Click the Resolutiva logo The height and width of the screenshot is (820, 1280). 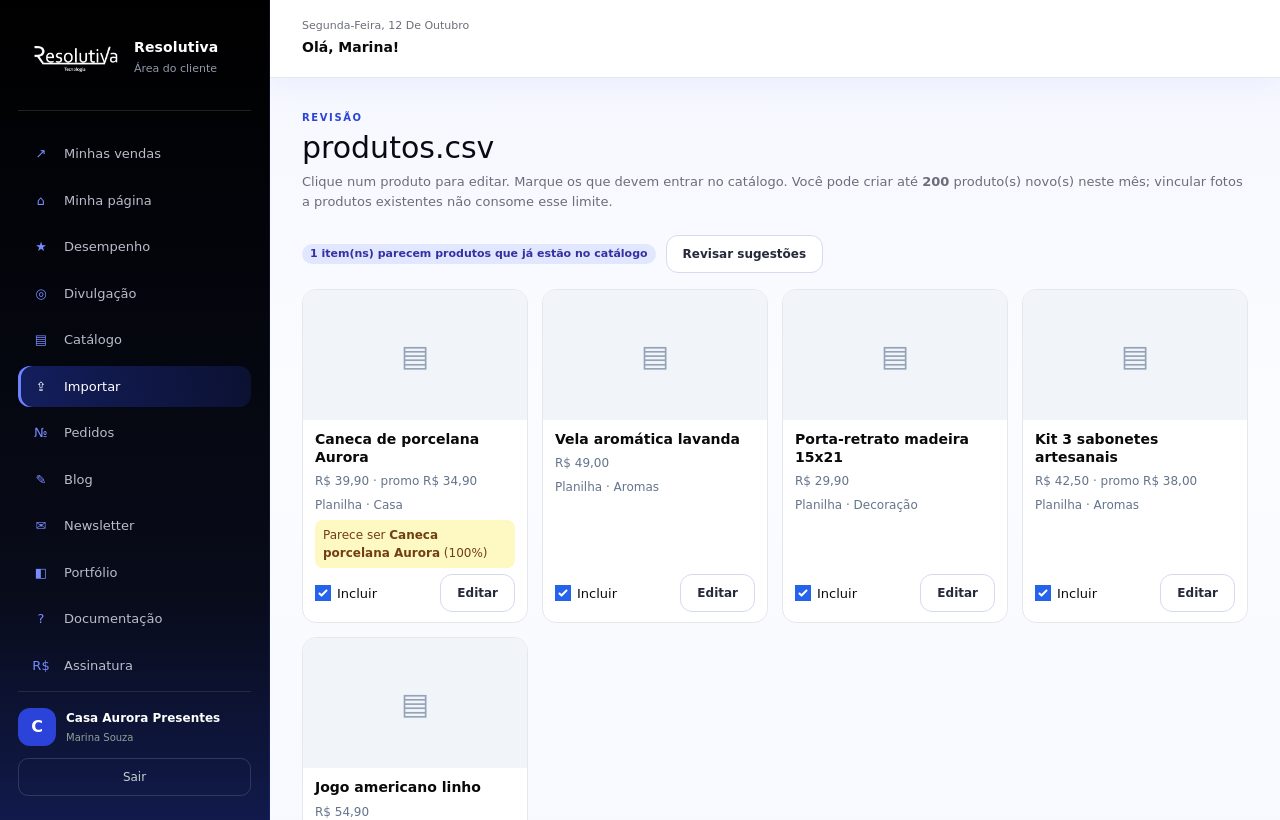click(76, 57)
